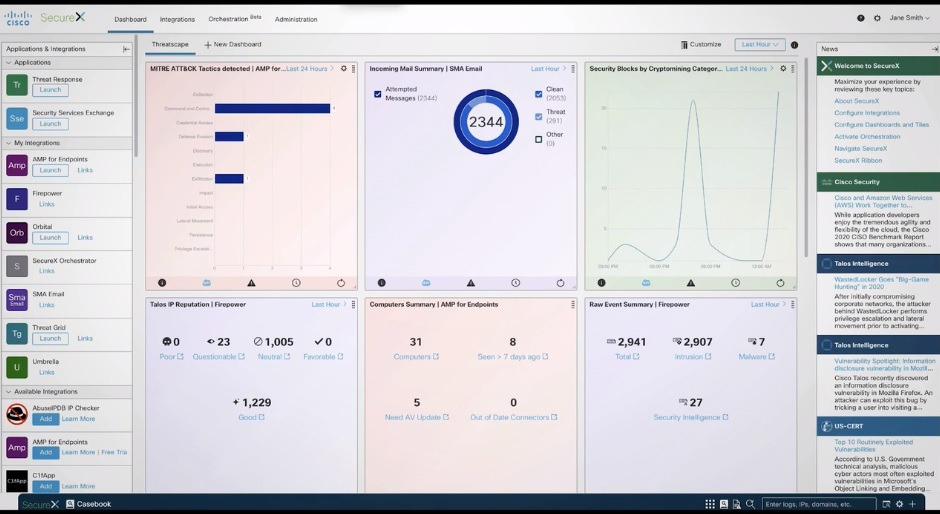Viewport: 940px width, 514px height.
Task: Create a New Dashboard
Action: [233, 44]
